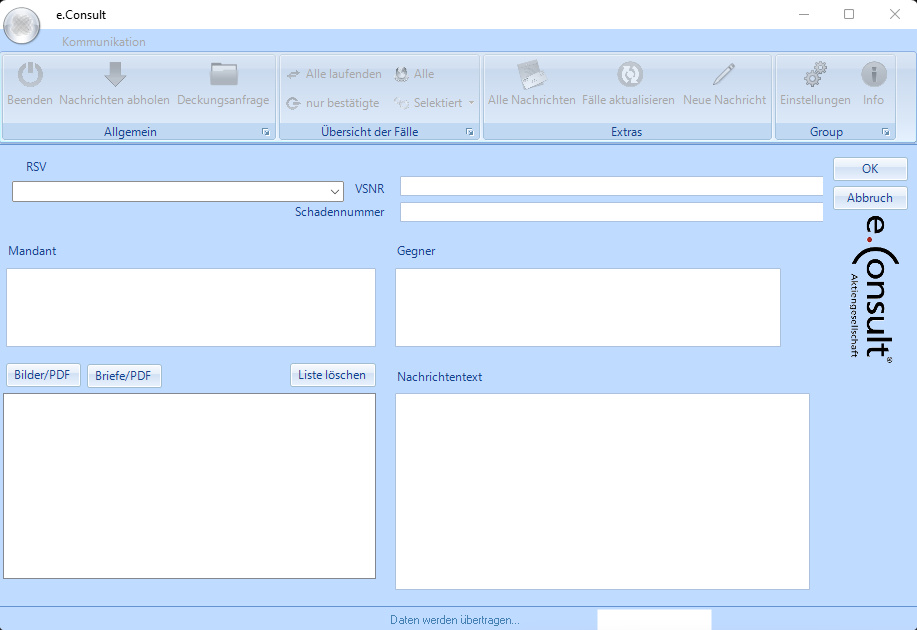The width and height of the screenshot is (917, 630).
Task: Click the Liste löschen button
Action: [x=332, y=375]
